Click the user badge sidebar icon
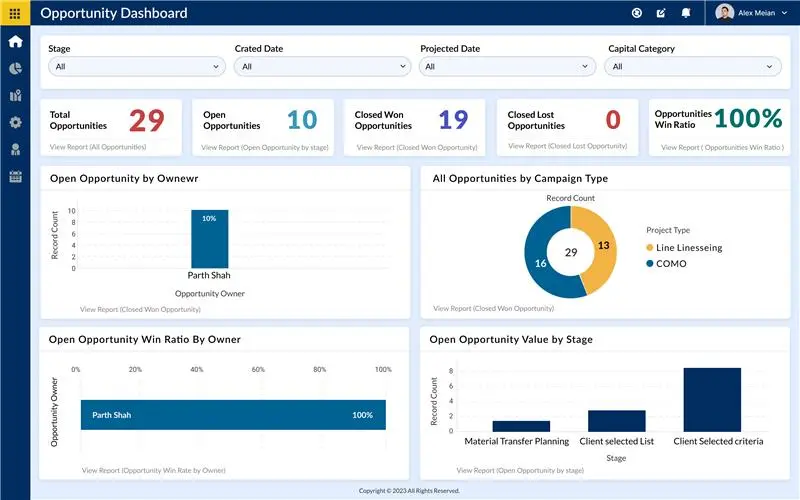 click(15, 149)
